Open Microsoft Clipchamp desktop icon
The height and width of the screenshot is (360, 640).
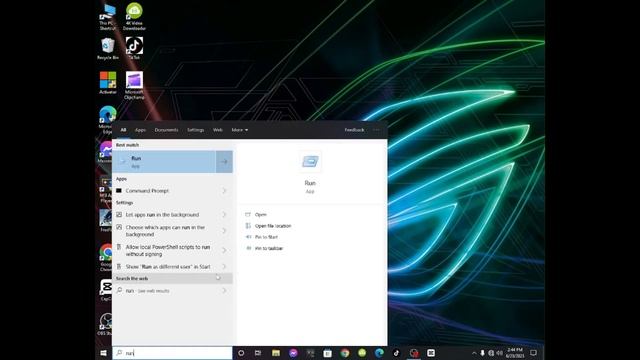tap(134, 85)
